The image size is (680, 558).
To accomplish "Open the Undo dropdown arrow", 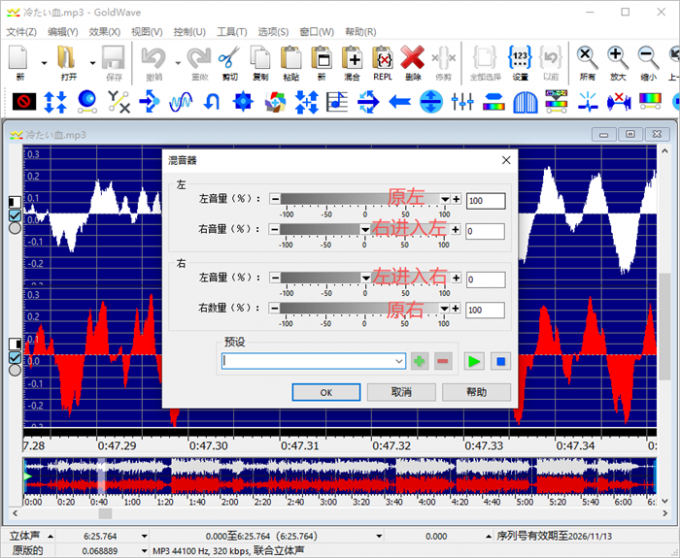I will [x=178, y=63].
